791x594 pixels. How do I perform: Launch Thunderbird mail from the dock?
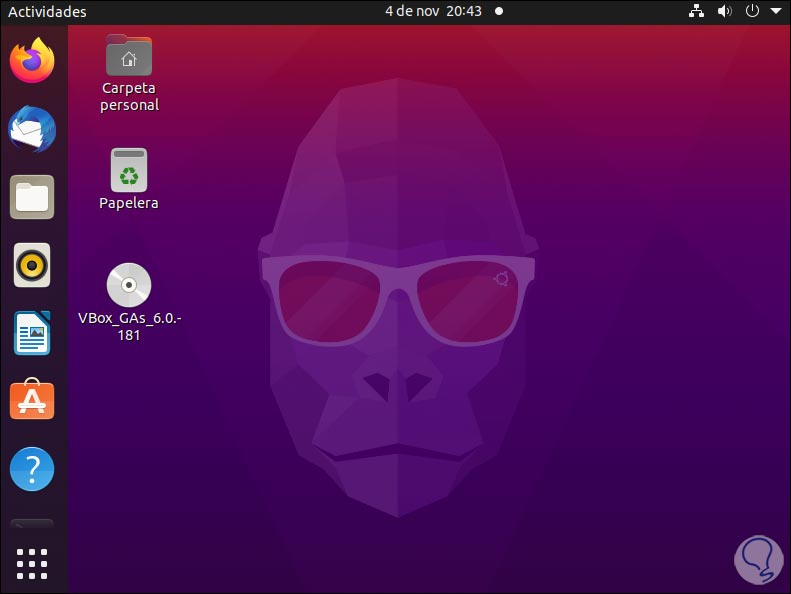click(32, 129)
